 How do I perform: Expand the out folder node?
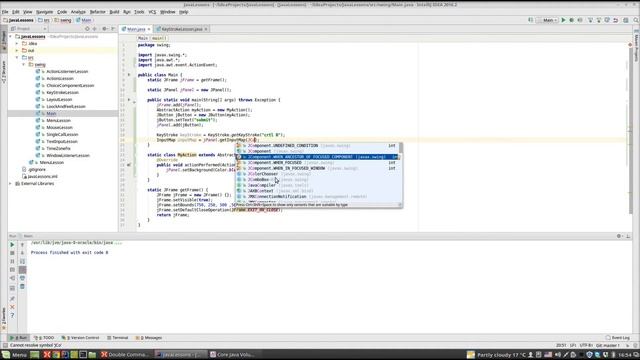pos(17,51)
